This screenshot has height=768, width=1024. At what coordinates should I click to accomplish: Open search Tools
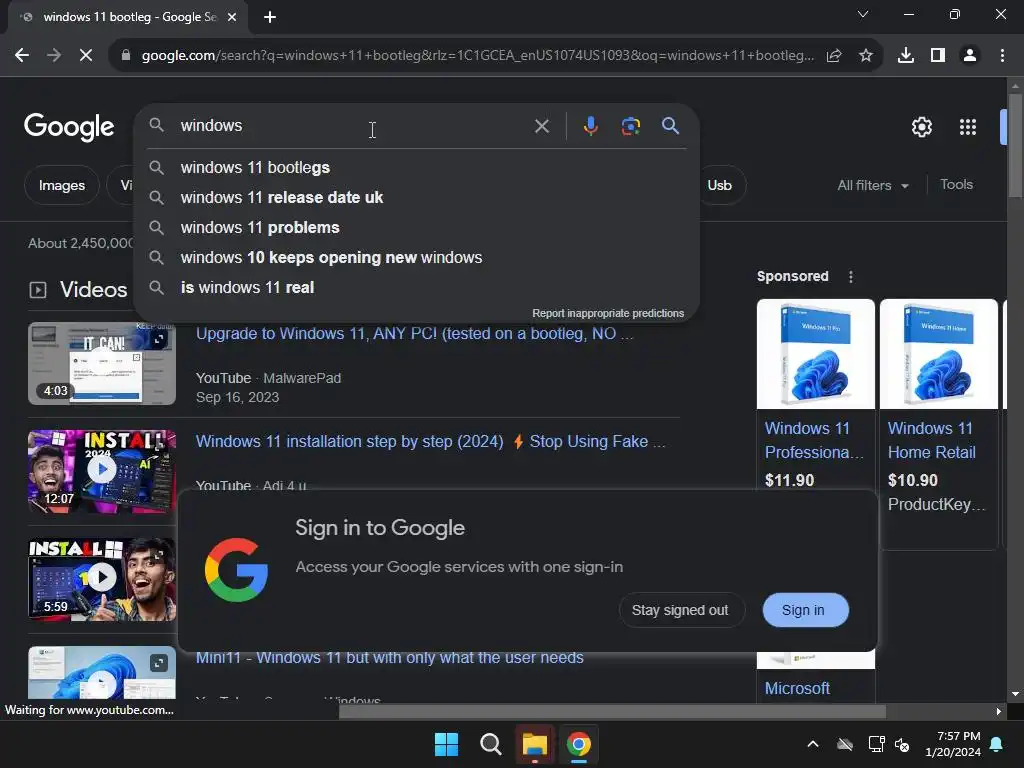956,185
